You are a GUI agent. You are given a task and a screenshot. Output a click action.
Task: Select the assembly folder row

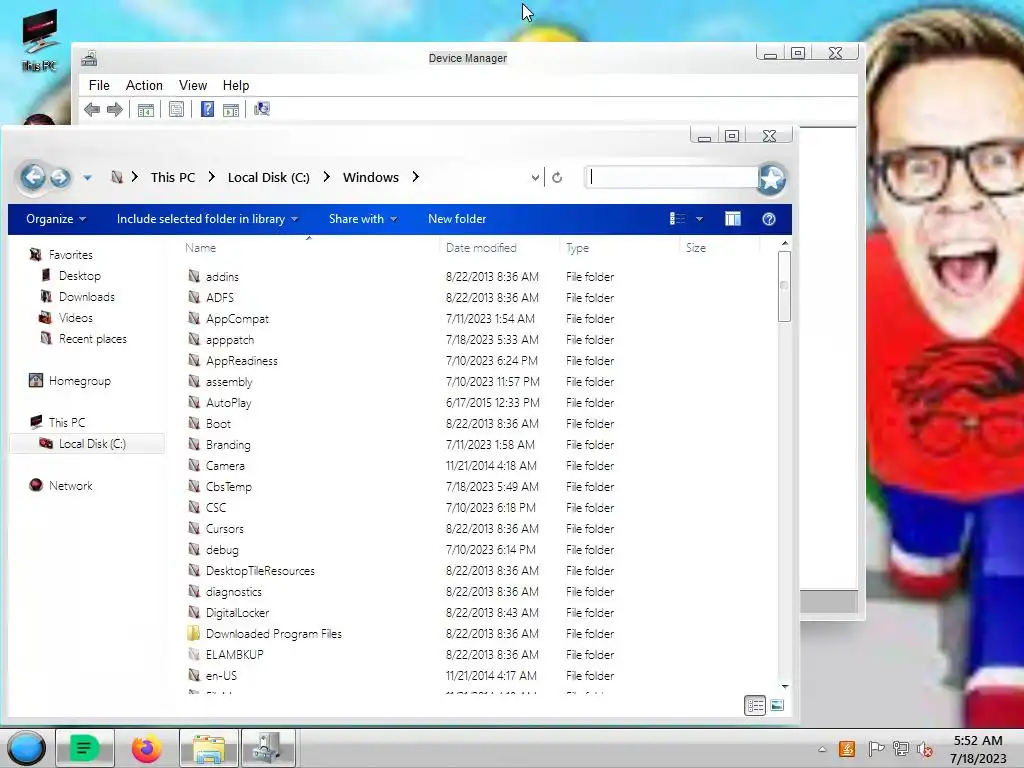click(401, 381)
